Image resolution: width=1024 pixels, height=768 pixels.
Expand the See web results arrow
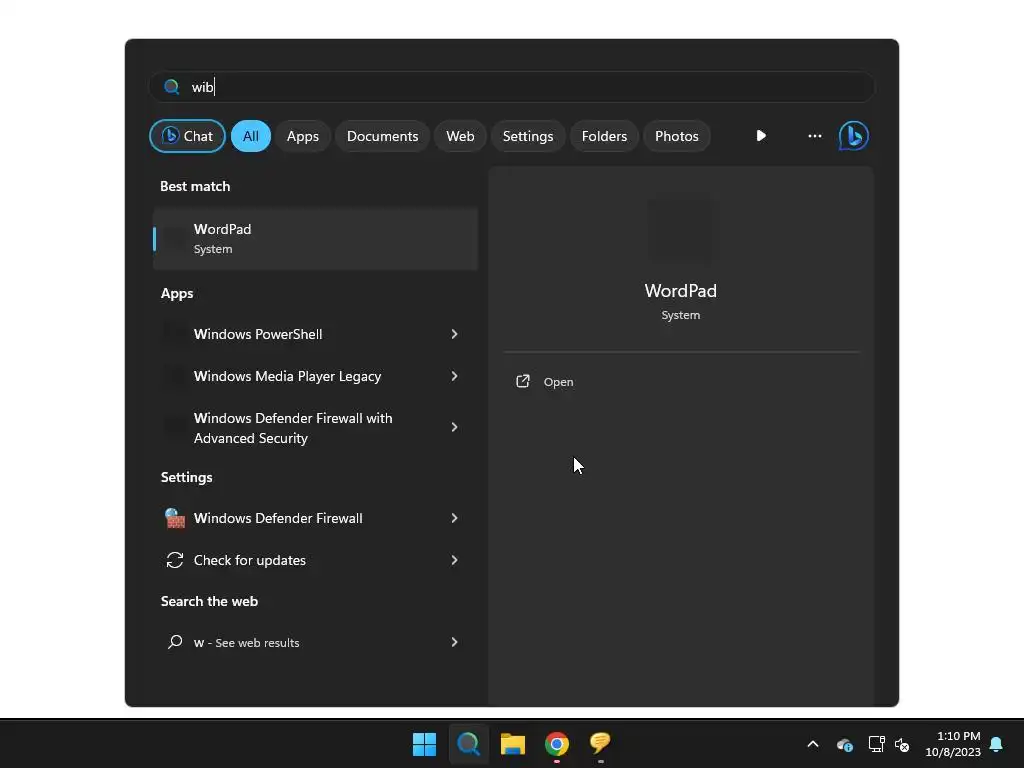454,642
